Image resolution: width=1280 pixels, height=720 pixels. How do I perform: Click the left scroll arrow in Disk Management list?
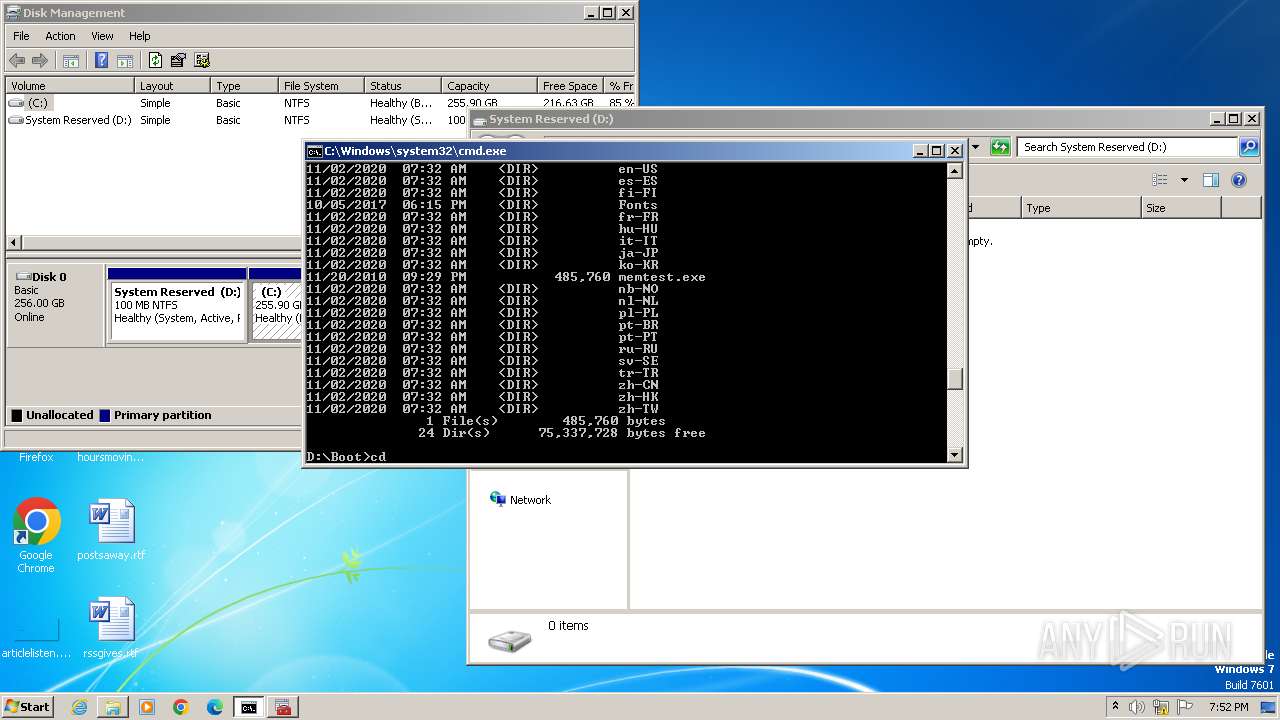click(14, 243)
